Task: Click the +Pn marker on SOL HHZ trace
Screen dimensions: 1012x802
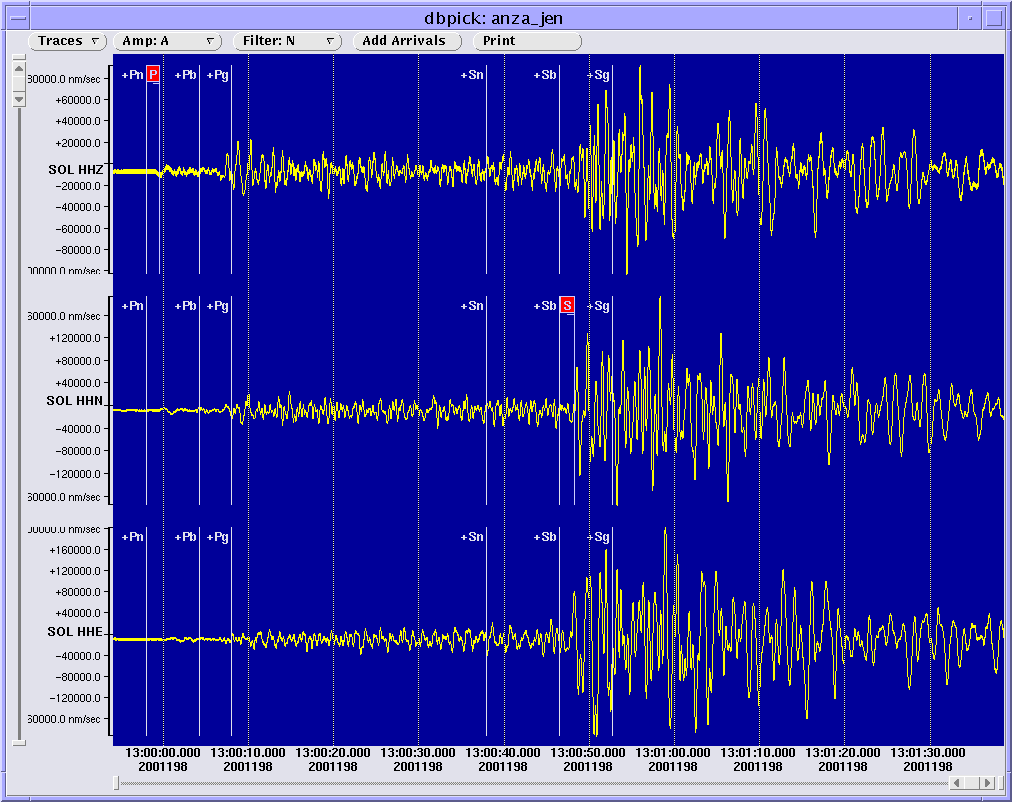Action: coord(132,75)
